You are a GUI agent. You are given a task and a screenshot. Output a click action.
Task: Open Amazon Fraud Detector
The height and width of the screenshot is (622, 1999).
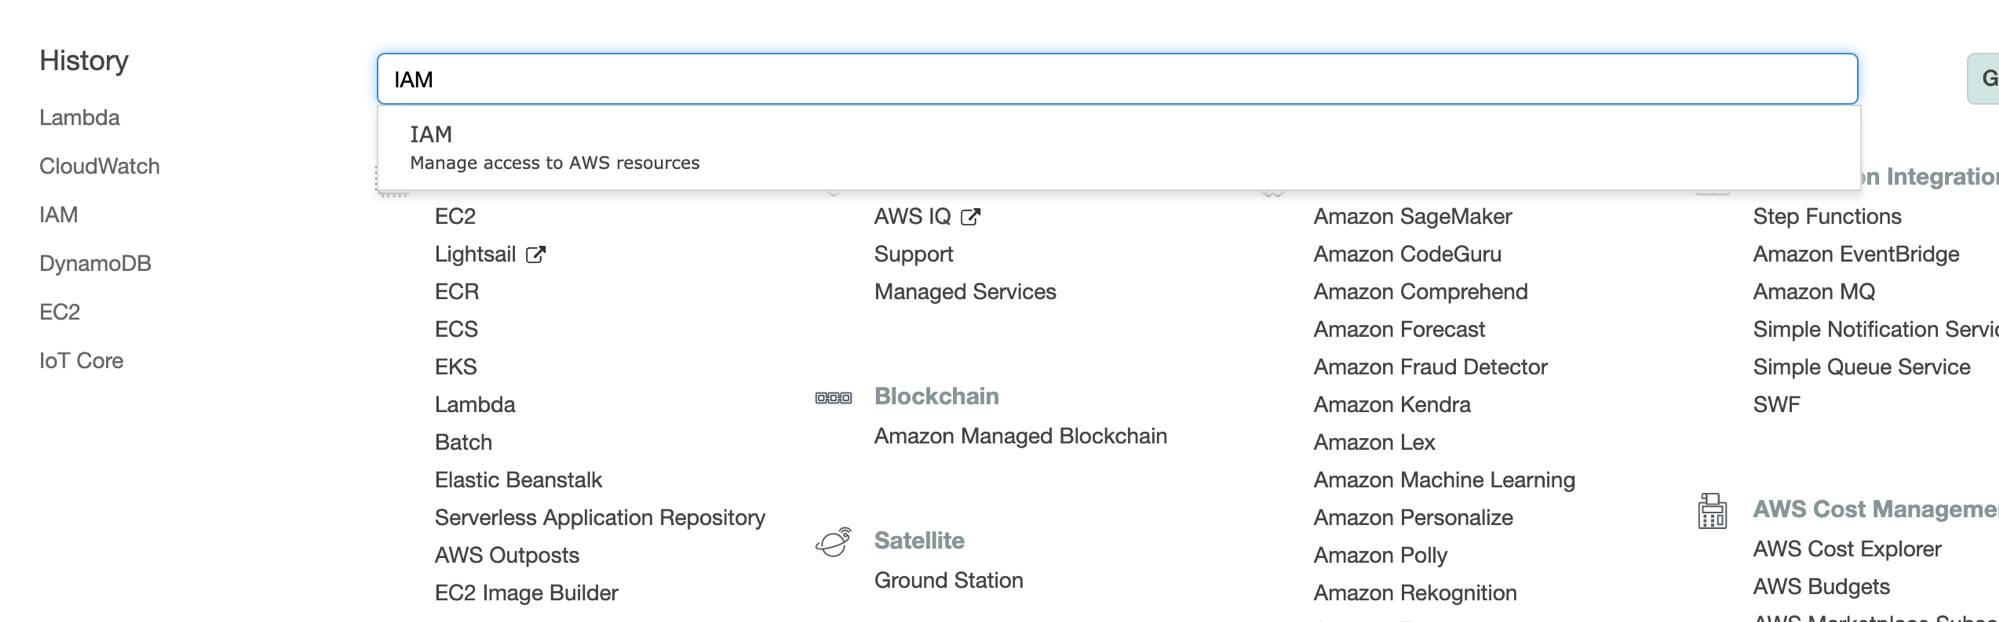[x=1430, y=368]
